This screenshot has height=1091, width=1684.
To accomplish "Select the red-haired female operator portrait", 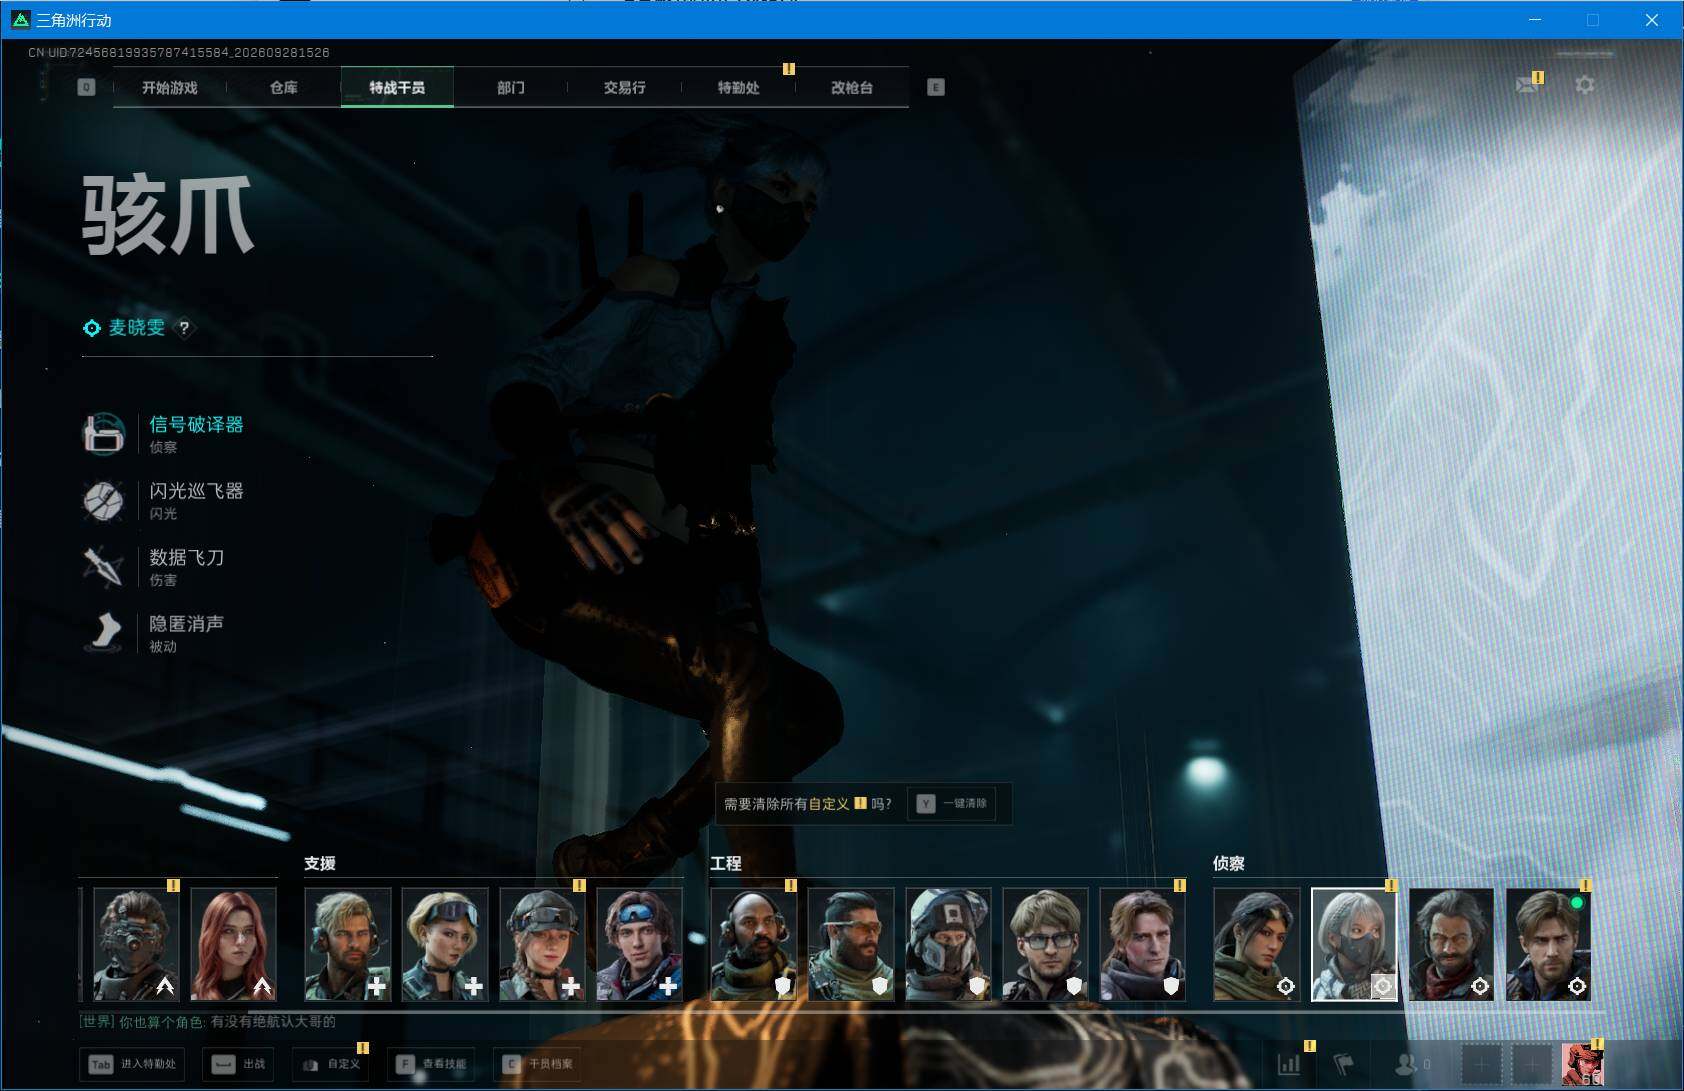I will [233, 944].
